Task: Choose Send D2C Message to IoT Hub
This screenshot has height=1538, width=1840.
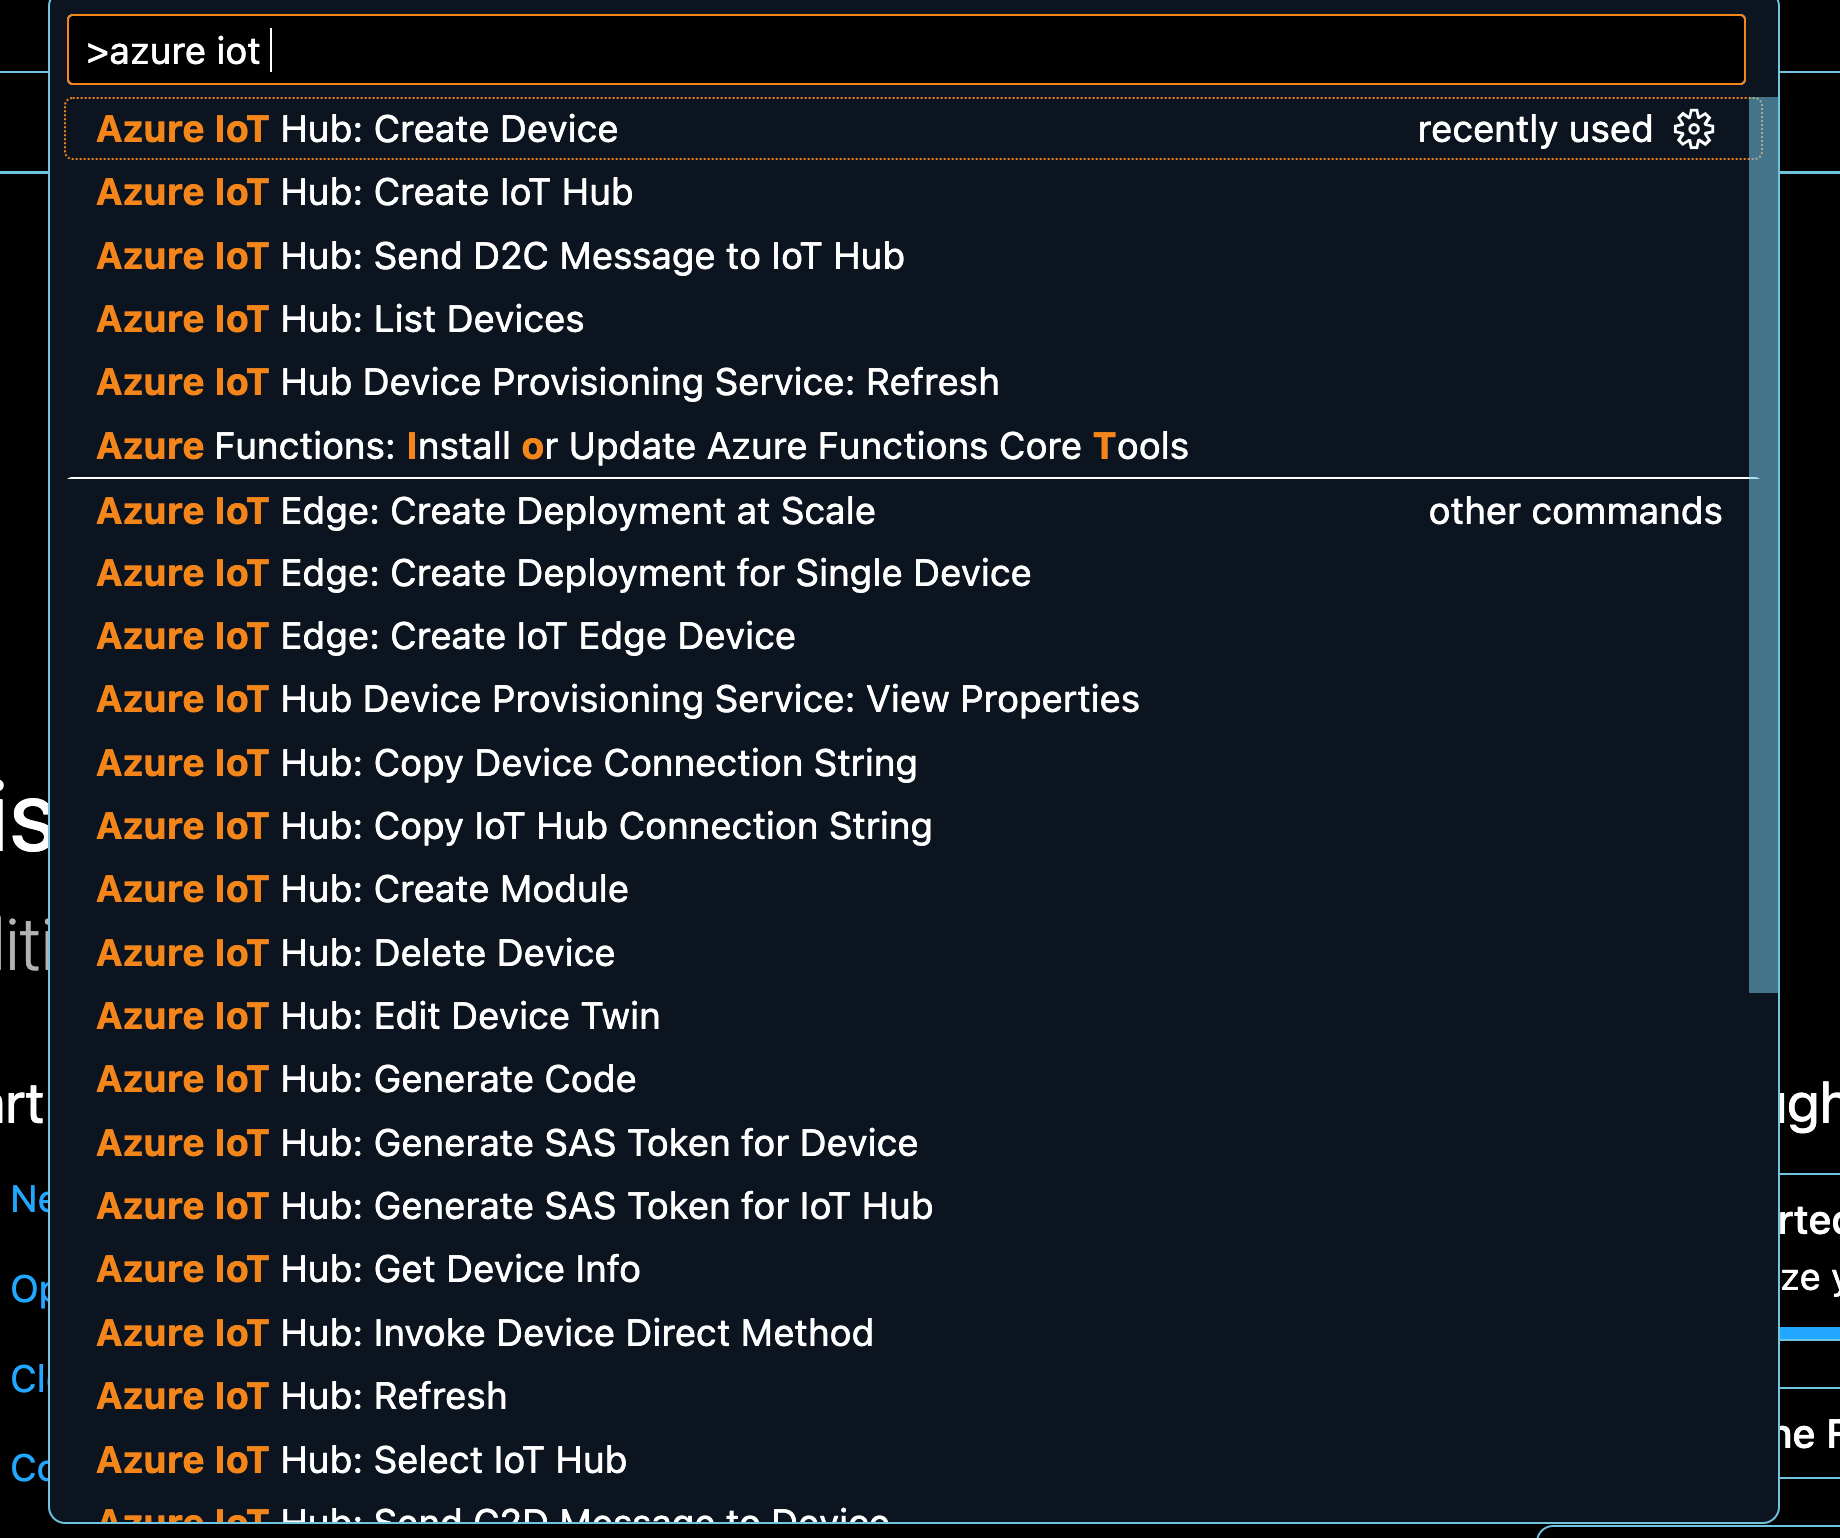Action: coord(500,257)
